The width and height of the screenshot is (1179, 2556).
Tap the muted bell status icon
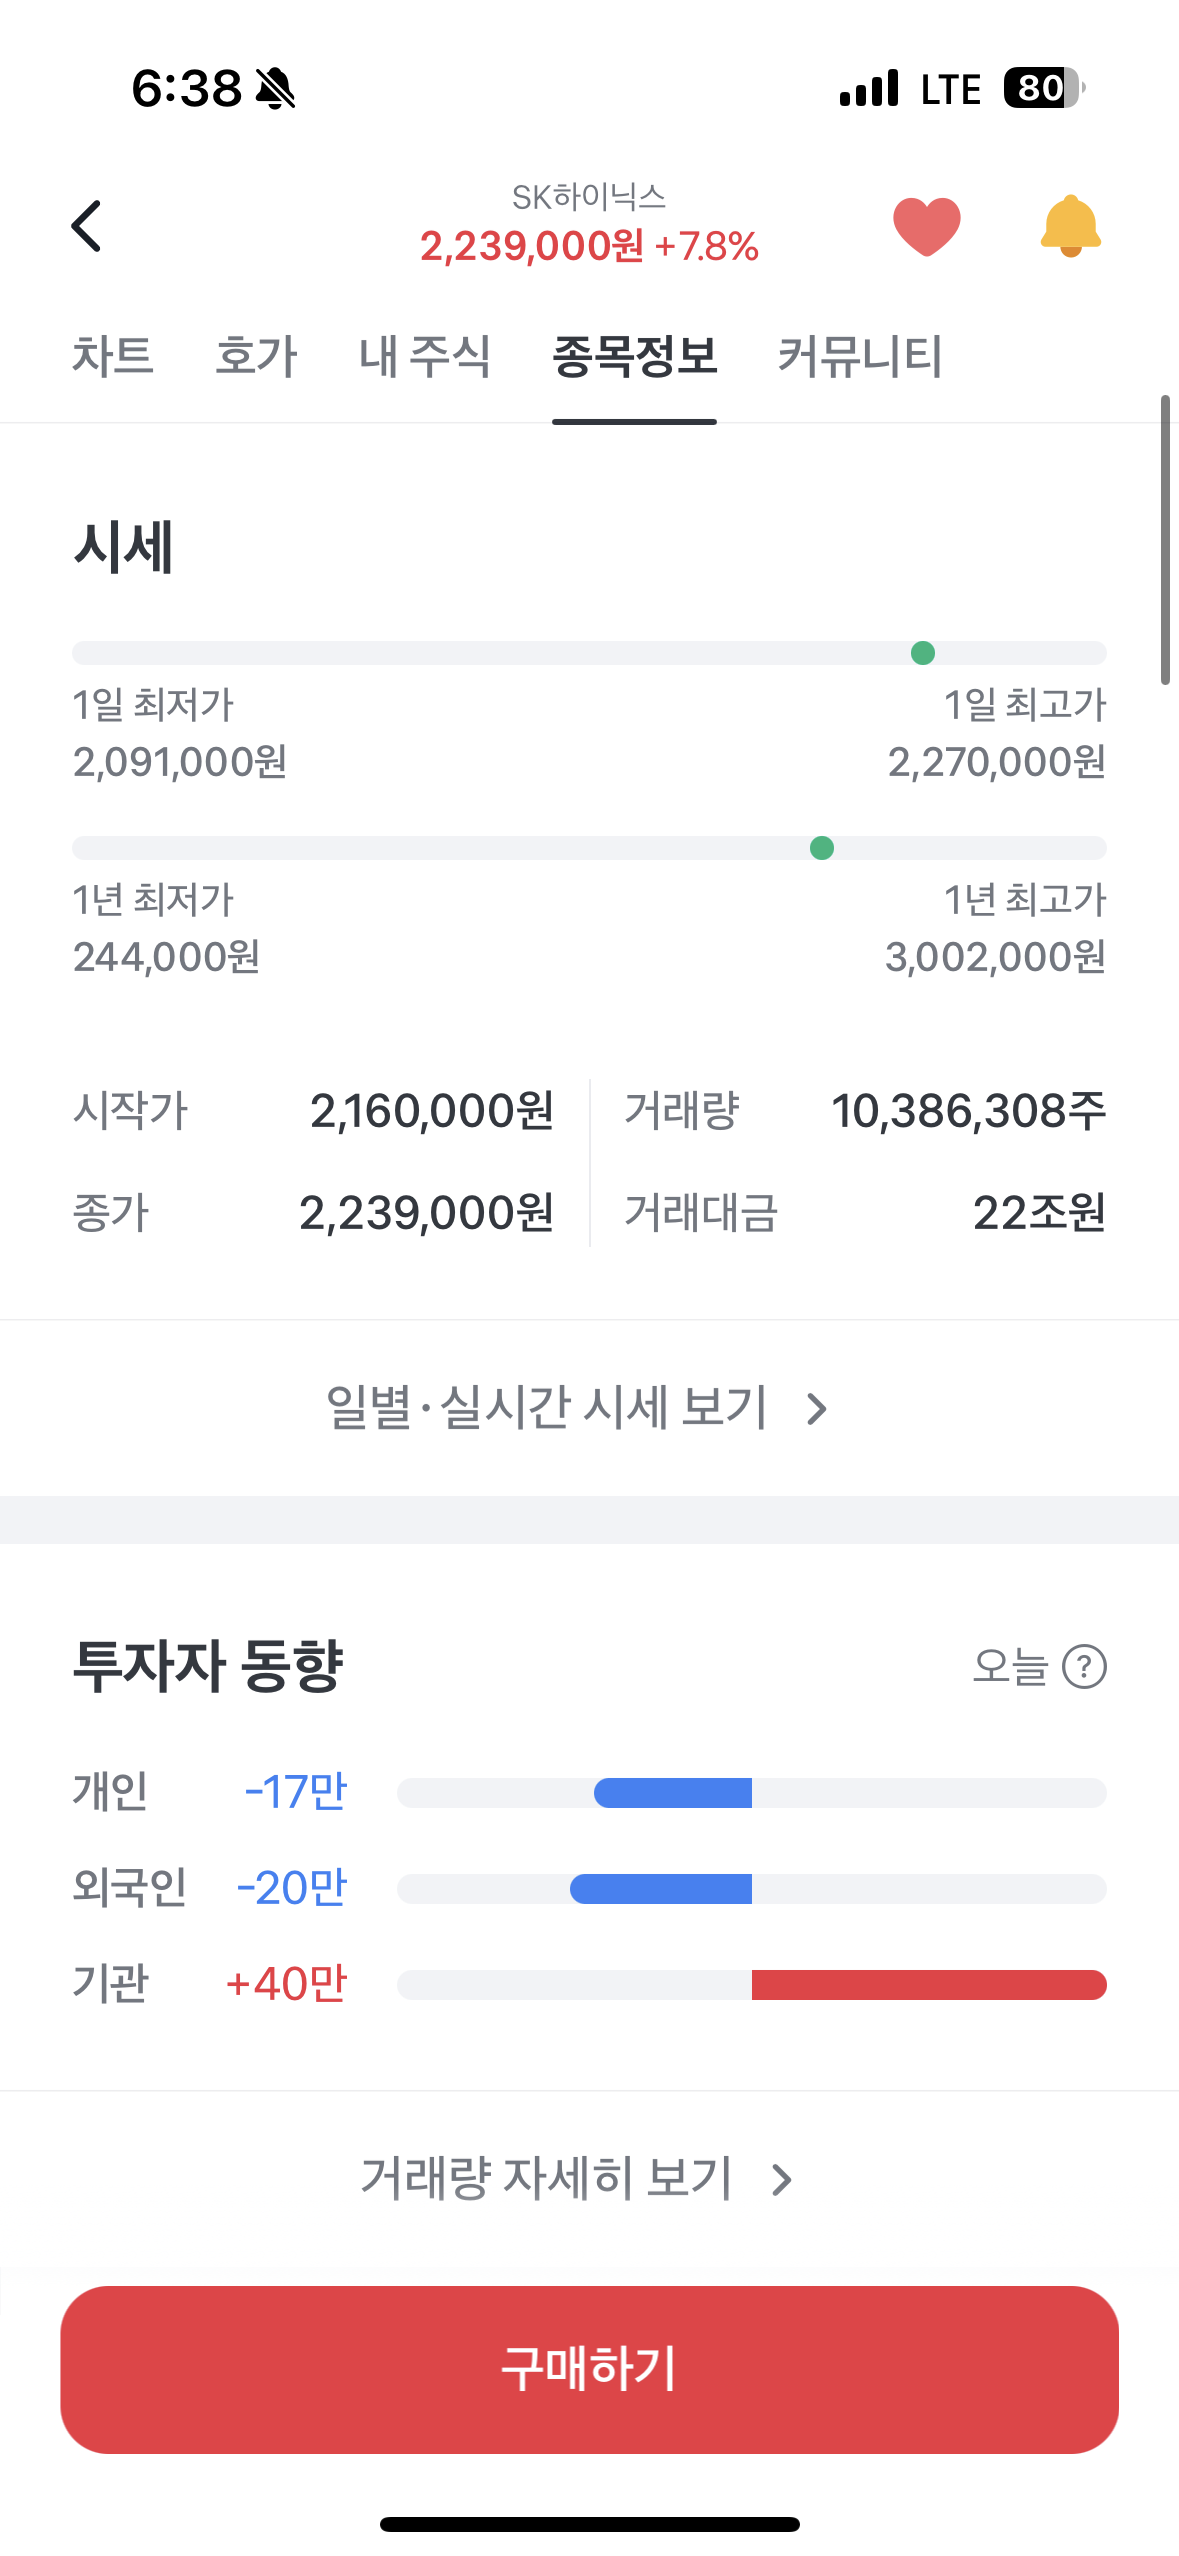275,89
